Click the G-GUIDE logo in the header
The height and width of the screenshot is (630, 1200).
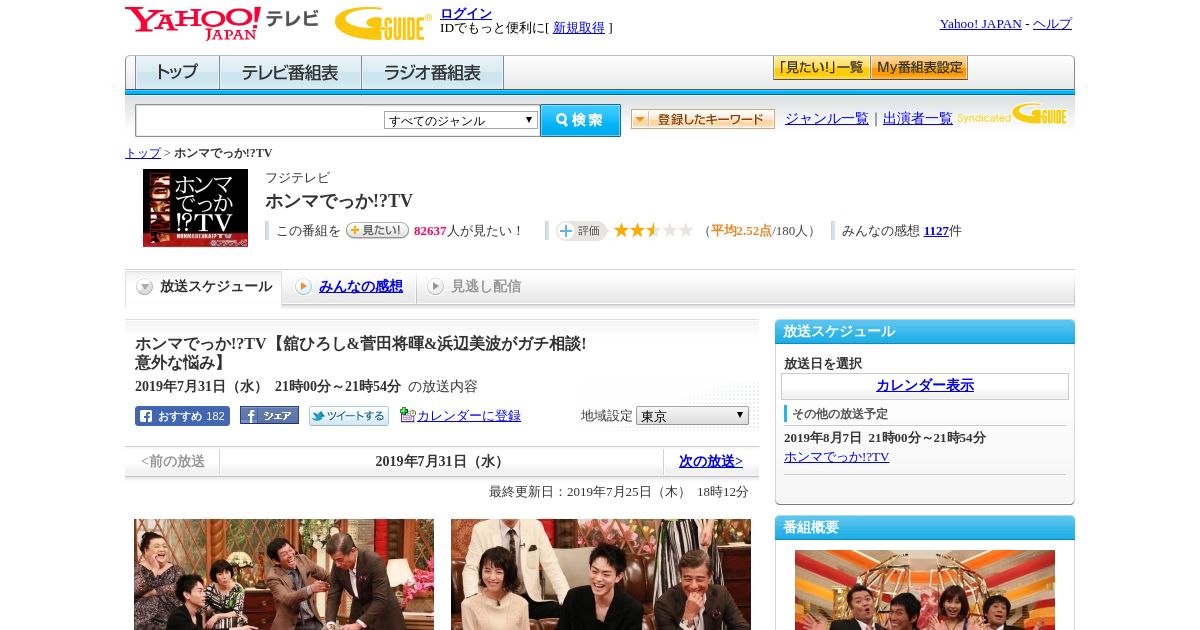(x=383, y=24)
